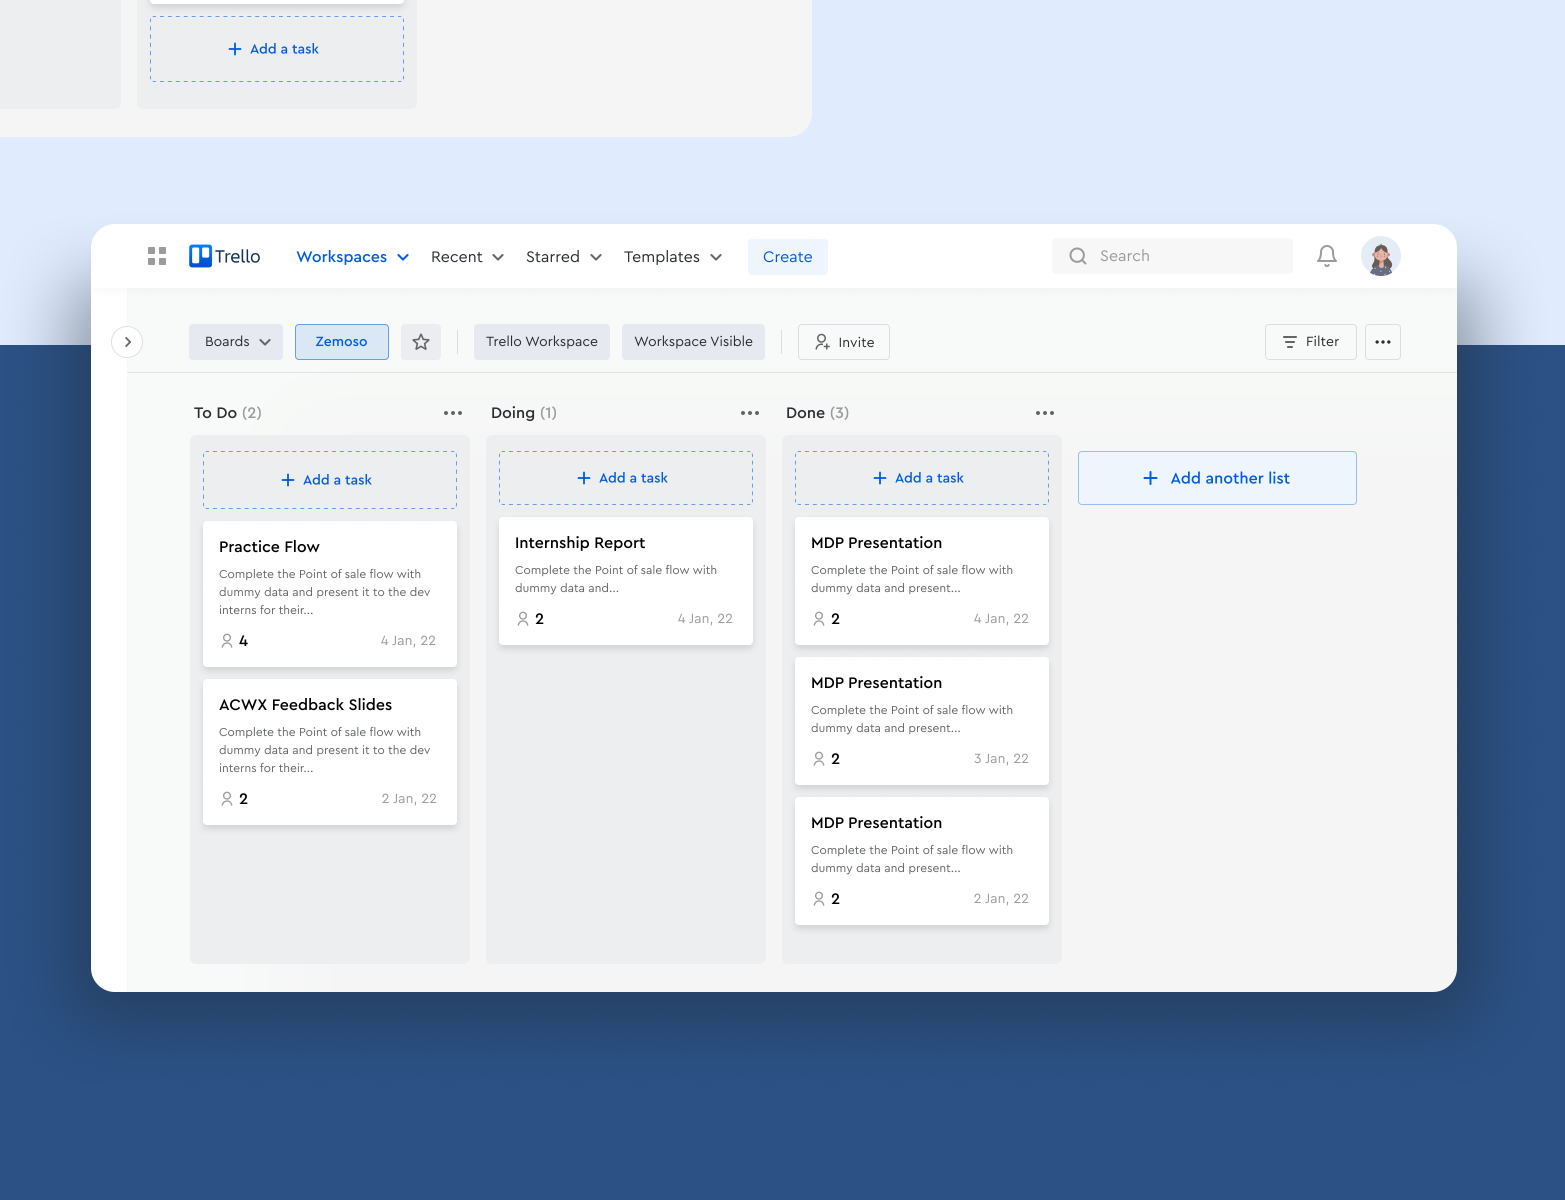The width and height of the screenshot is (1565, 1200).
Task: Star the Zemoso board
Action: click(421, 341)
